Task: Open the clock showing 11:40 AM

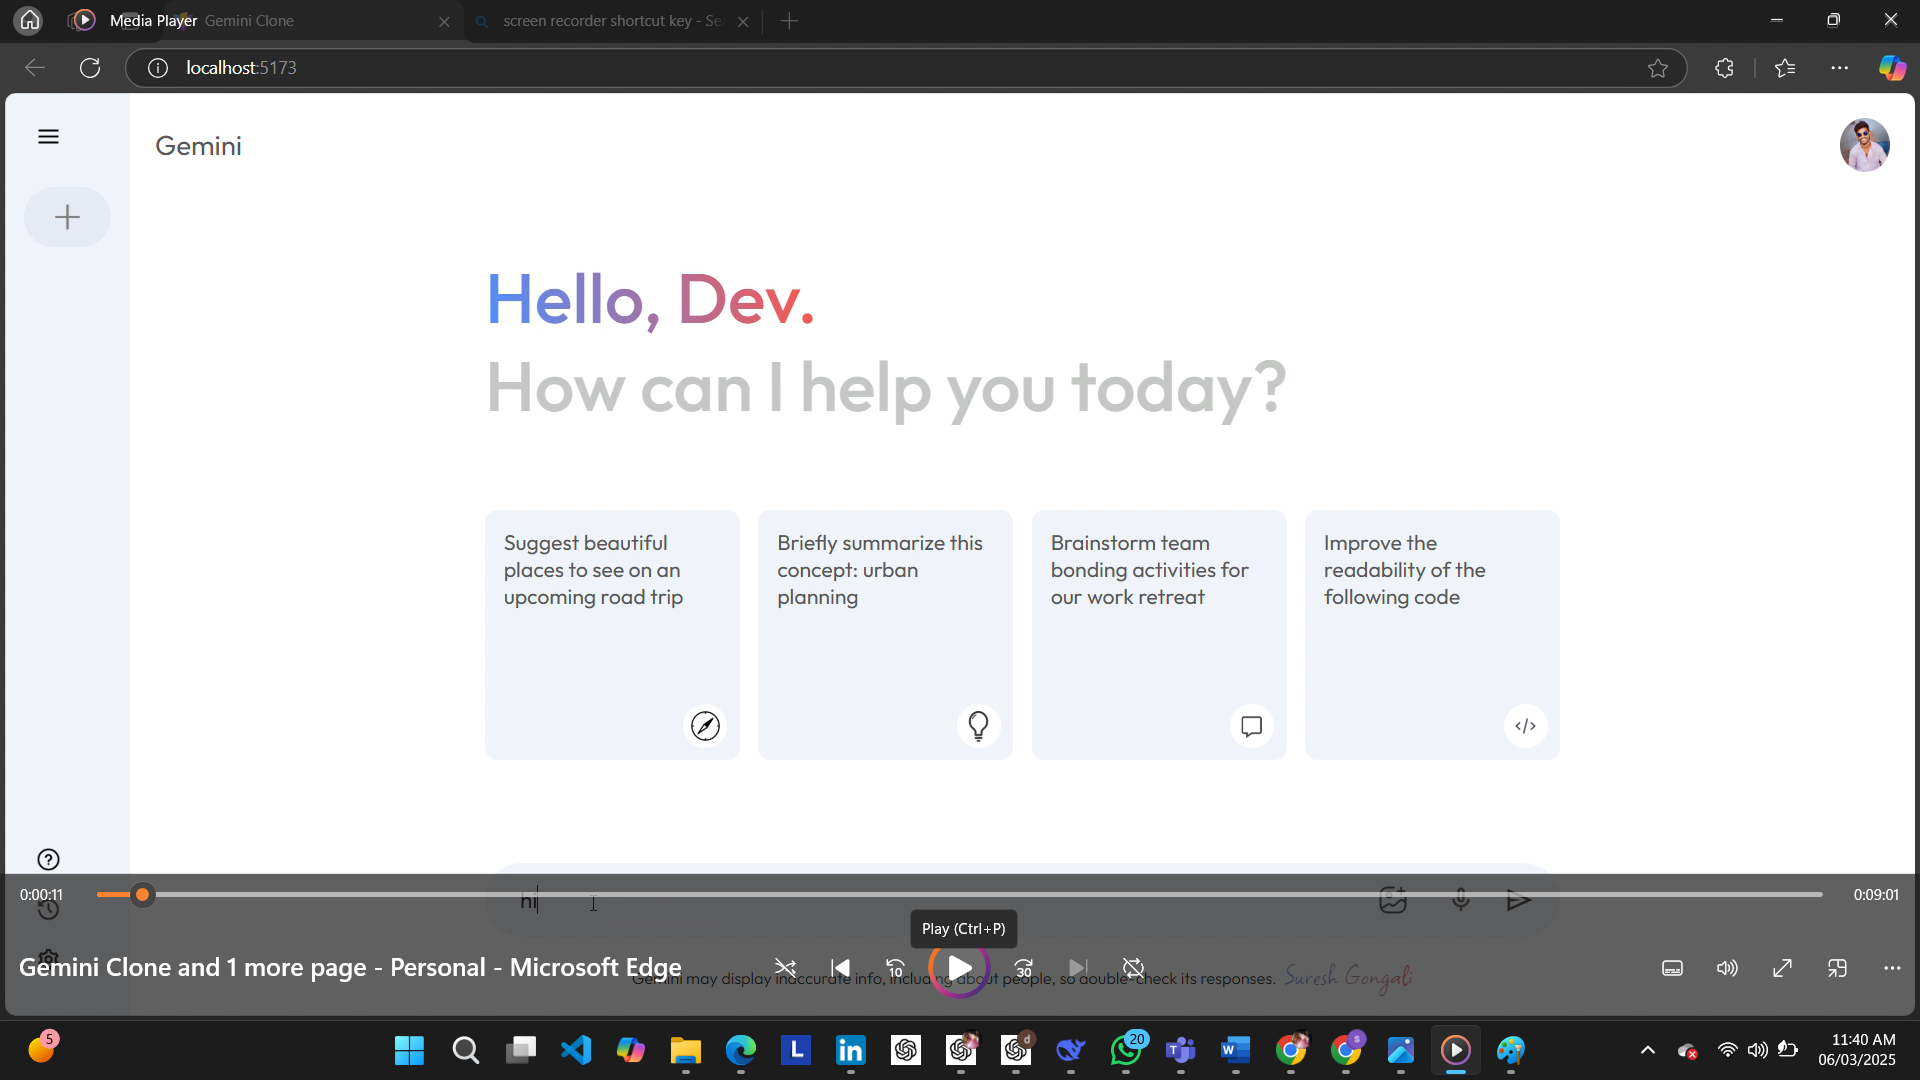Action: tap(1857, 1050)
